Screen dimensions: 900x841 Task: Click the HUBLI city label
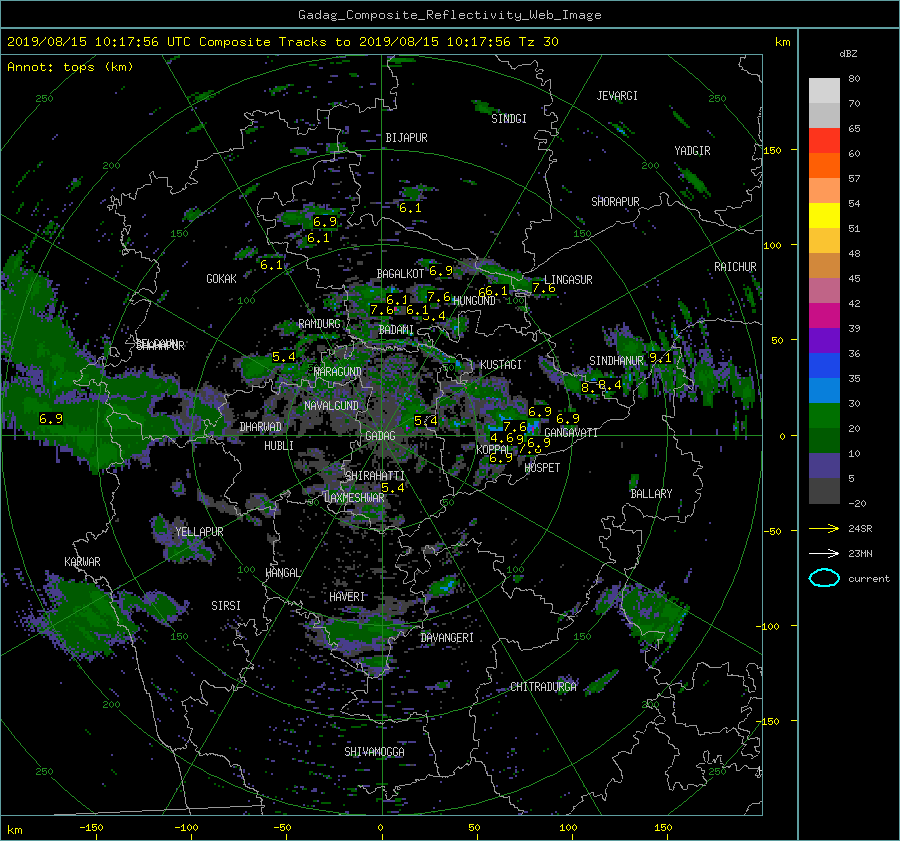point(279,446)
